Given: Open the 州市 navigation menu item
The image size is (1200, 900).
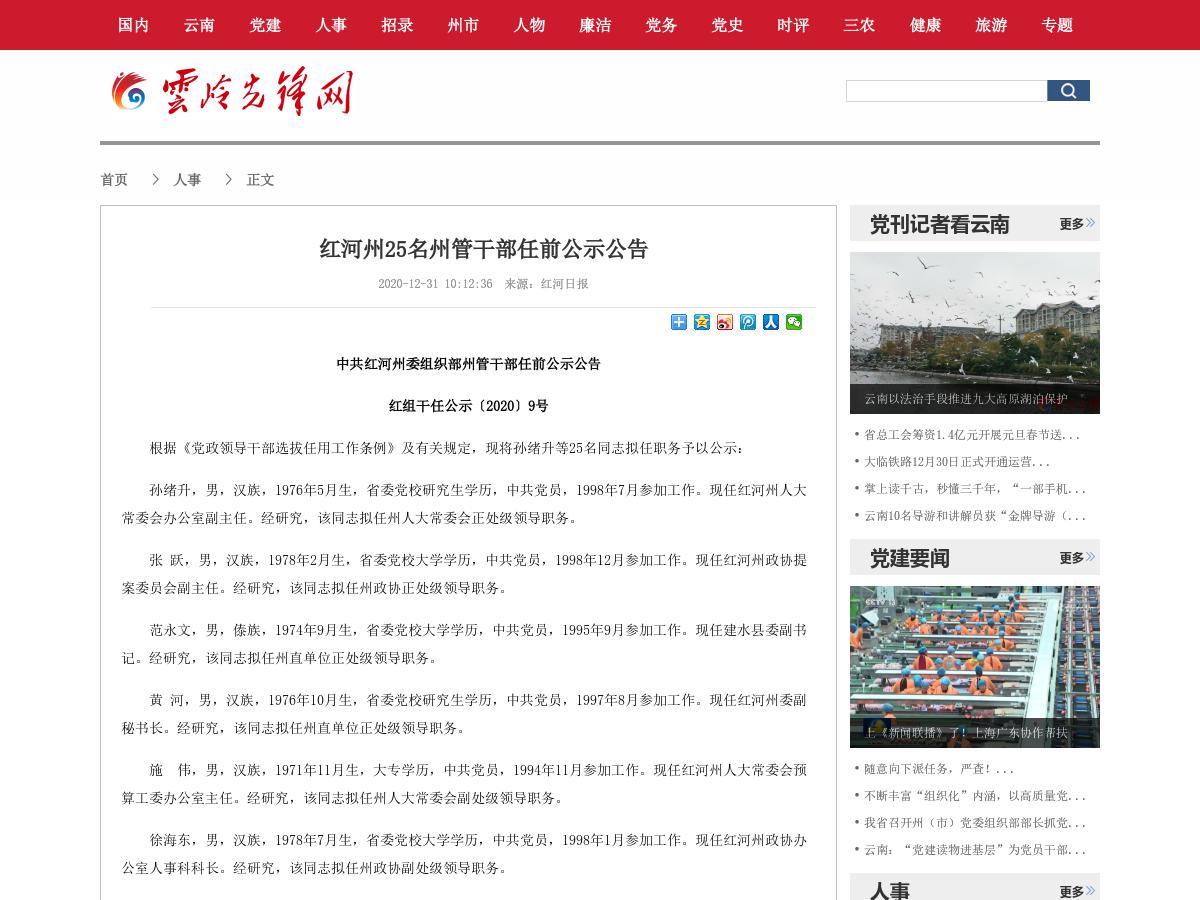Looking at the screenshot, I should coord(463,25).
